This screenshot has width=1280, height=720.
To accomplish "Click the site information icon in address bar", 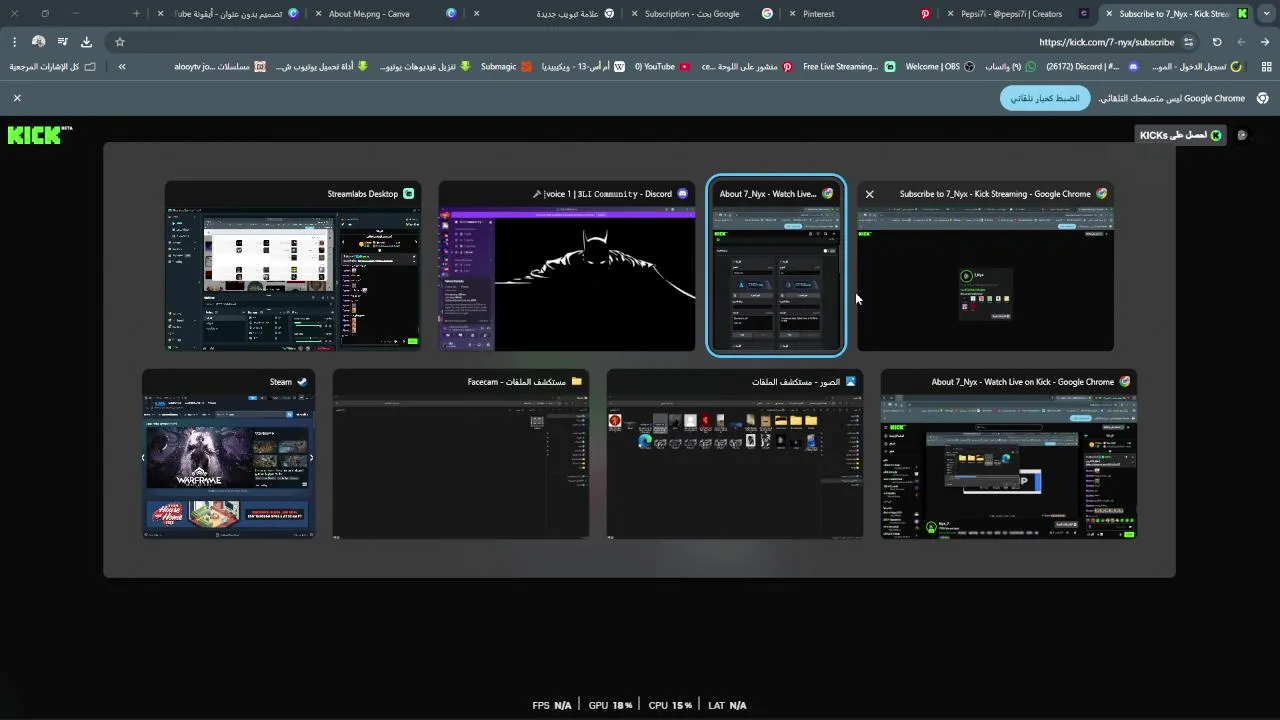I will 1188,42.
